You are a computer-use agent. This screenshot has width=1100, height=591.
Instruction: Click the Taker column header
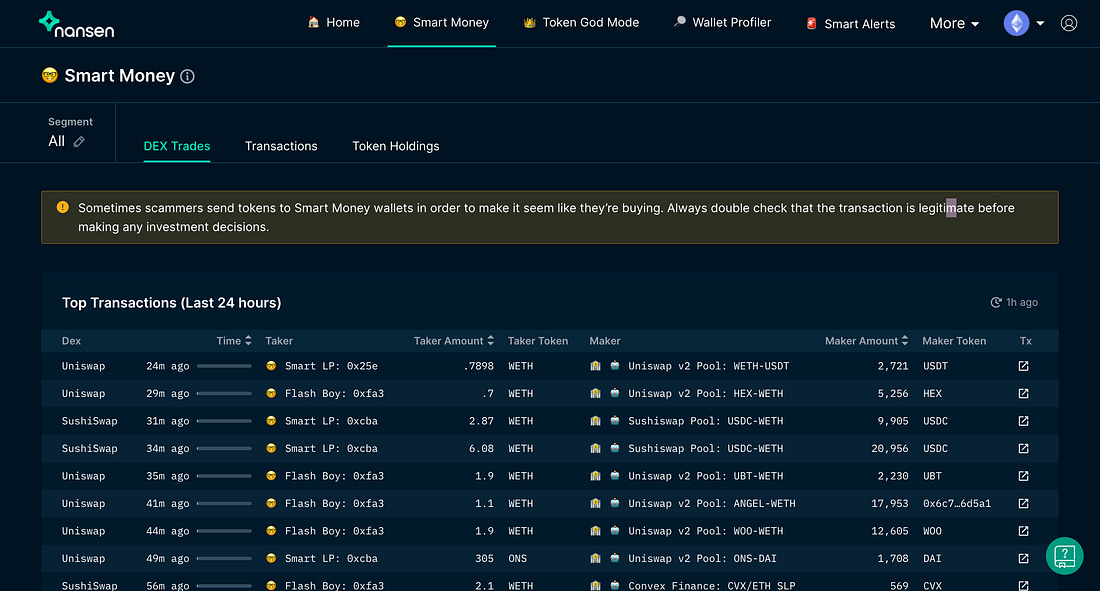tap(279, 340)
